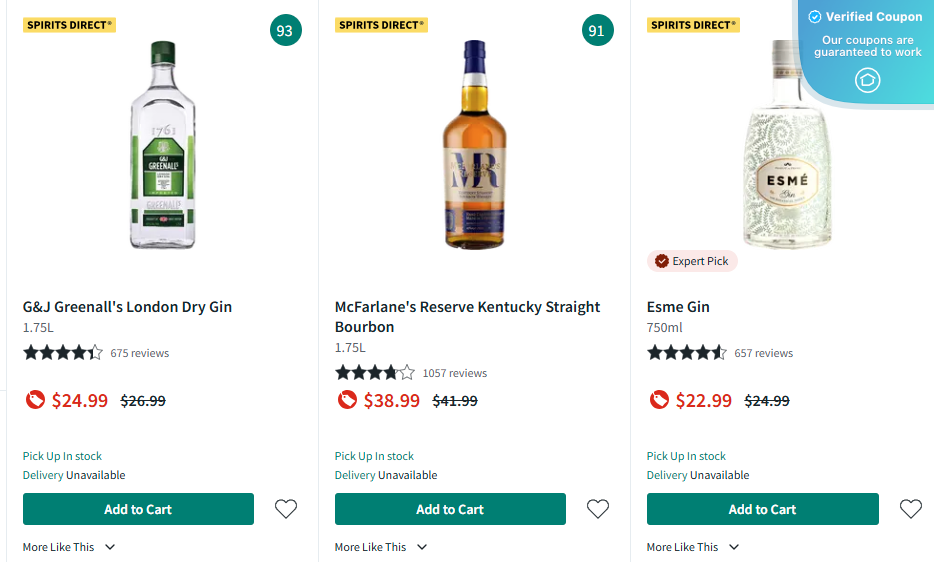Add G&J Greenall's gin to cart

point(138,509)
